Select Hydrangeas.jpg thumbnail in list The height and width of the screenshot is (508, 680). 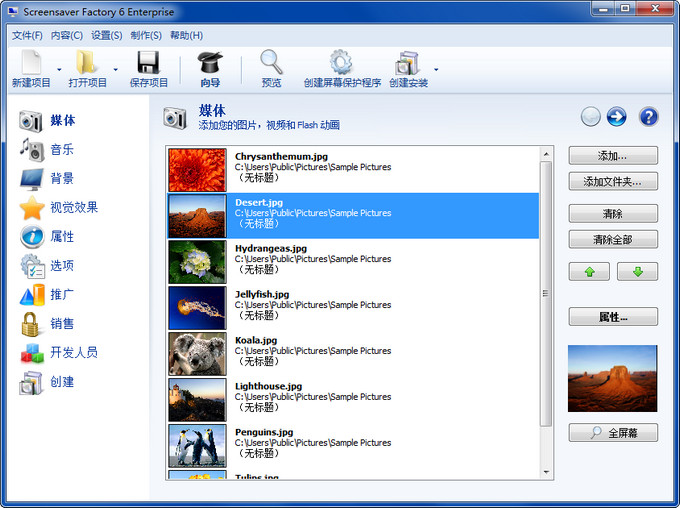(197, 262)
